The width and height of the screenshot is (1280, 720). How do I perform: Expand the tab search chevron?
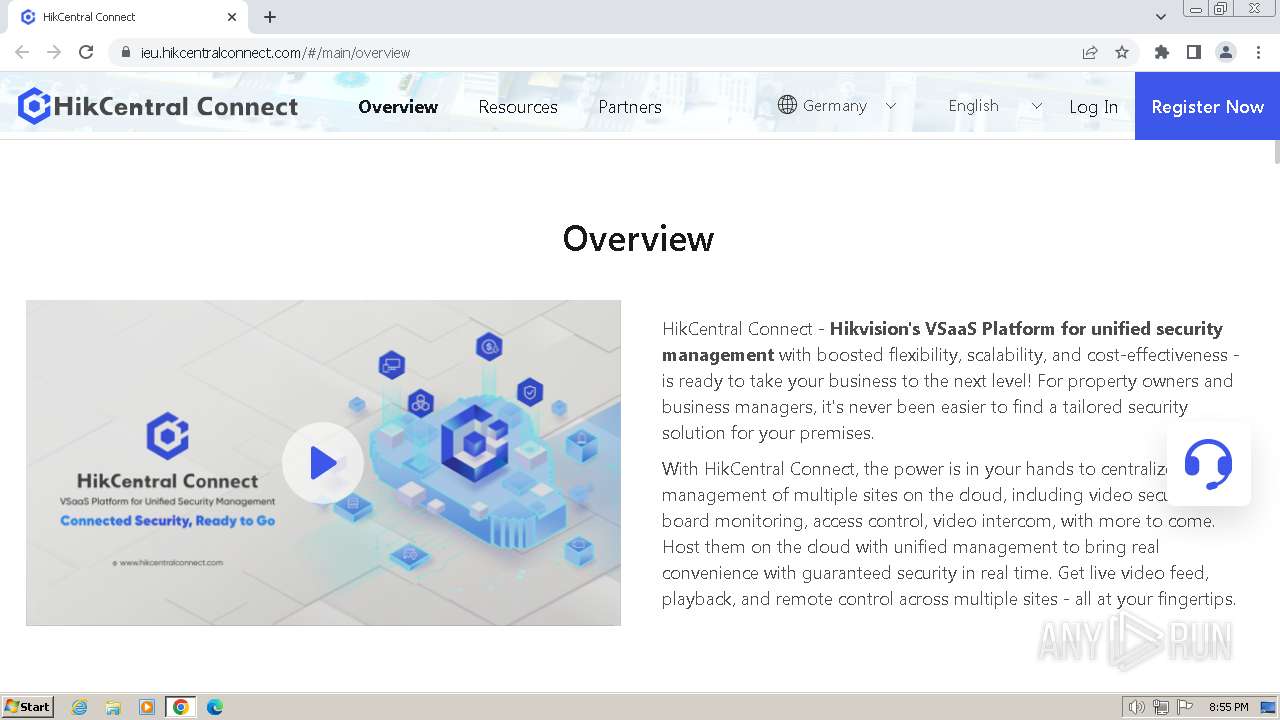(x=1161, y=17)
